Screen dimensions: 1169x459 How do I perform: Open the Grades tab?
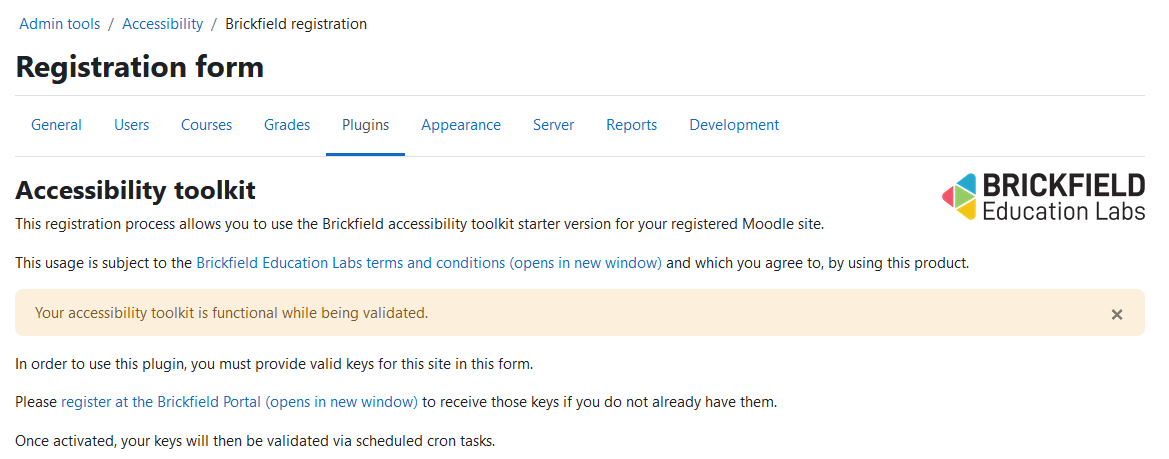287,125
